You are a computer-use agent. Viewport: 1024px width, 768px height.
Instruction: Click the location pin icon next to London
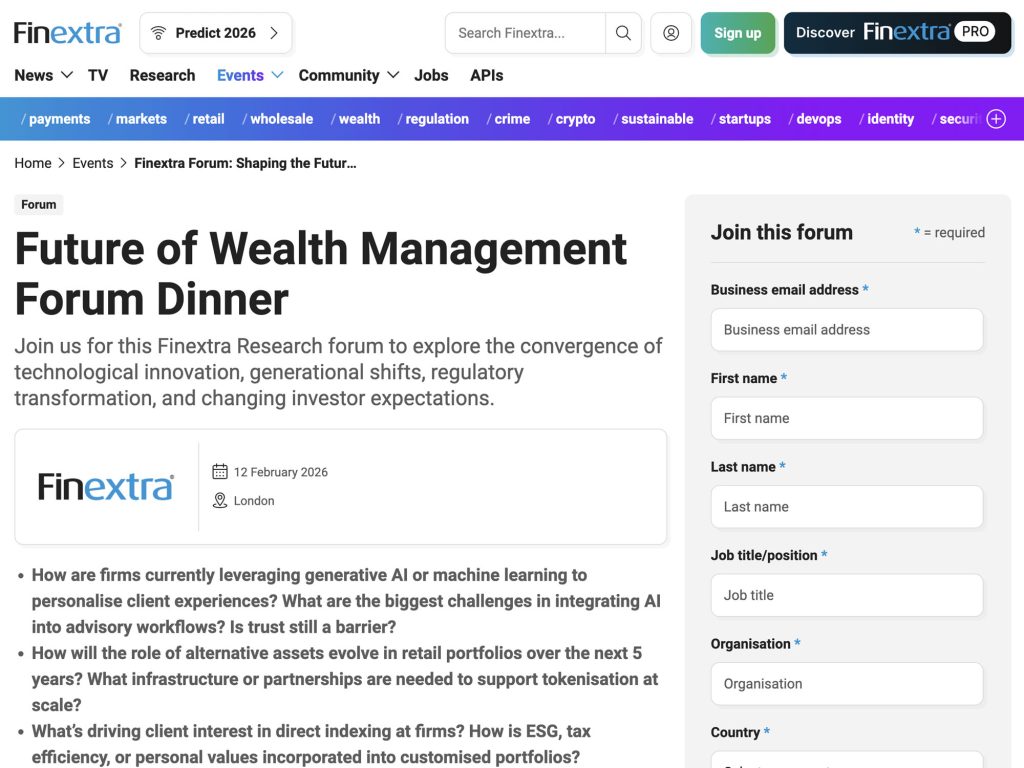220,500
